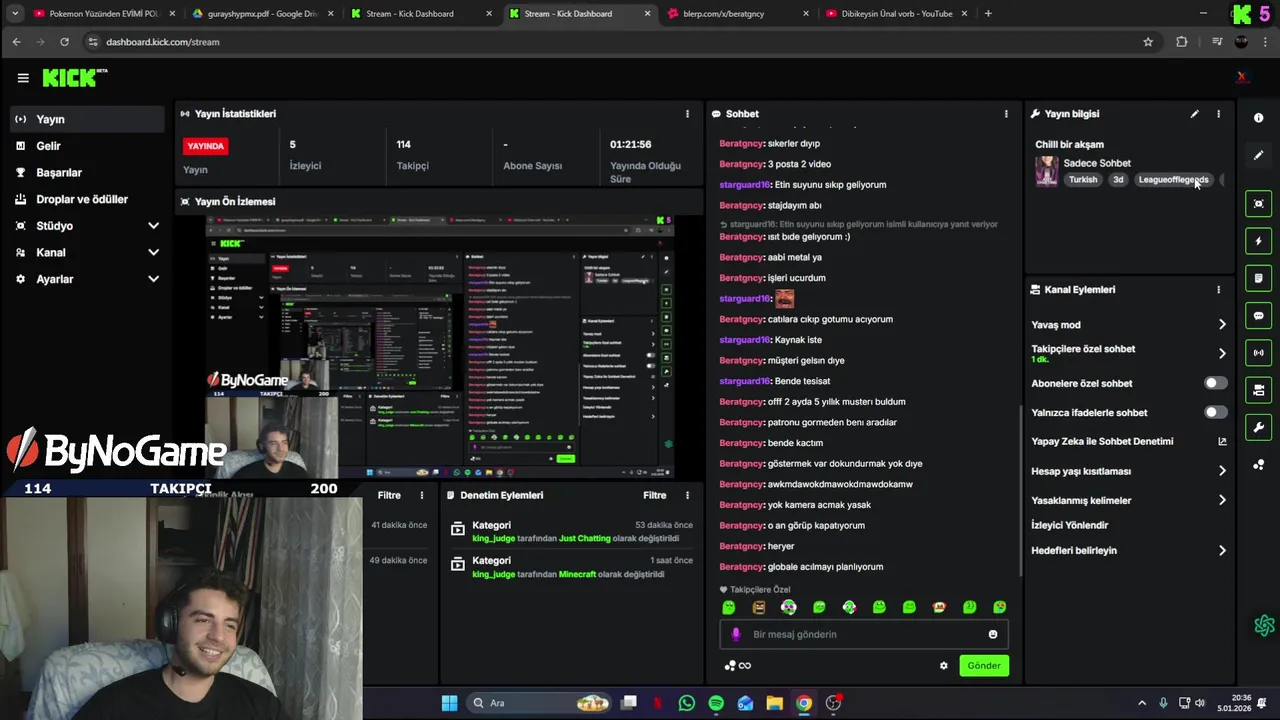Open chat settings gear icon
Viewport: 1280px width, 720px height.
pyautogui.click(x=943, y=665)
